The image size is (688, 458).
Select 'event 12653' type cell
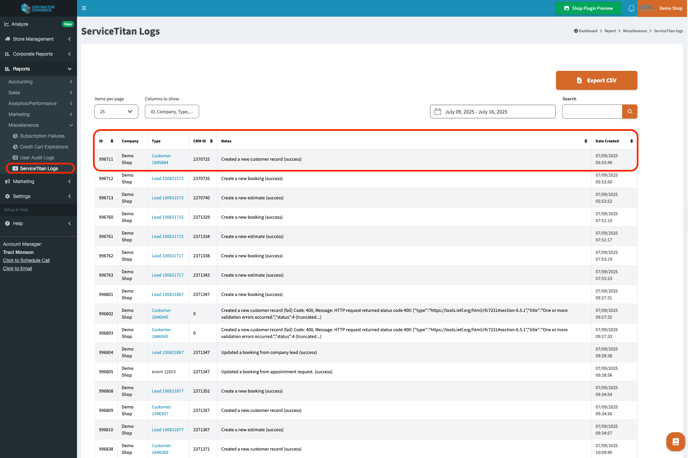163,372
